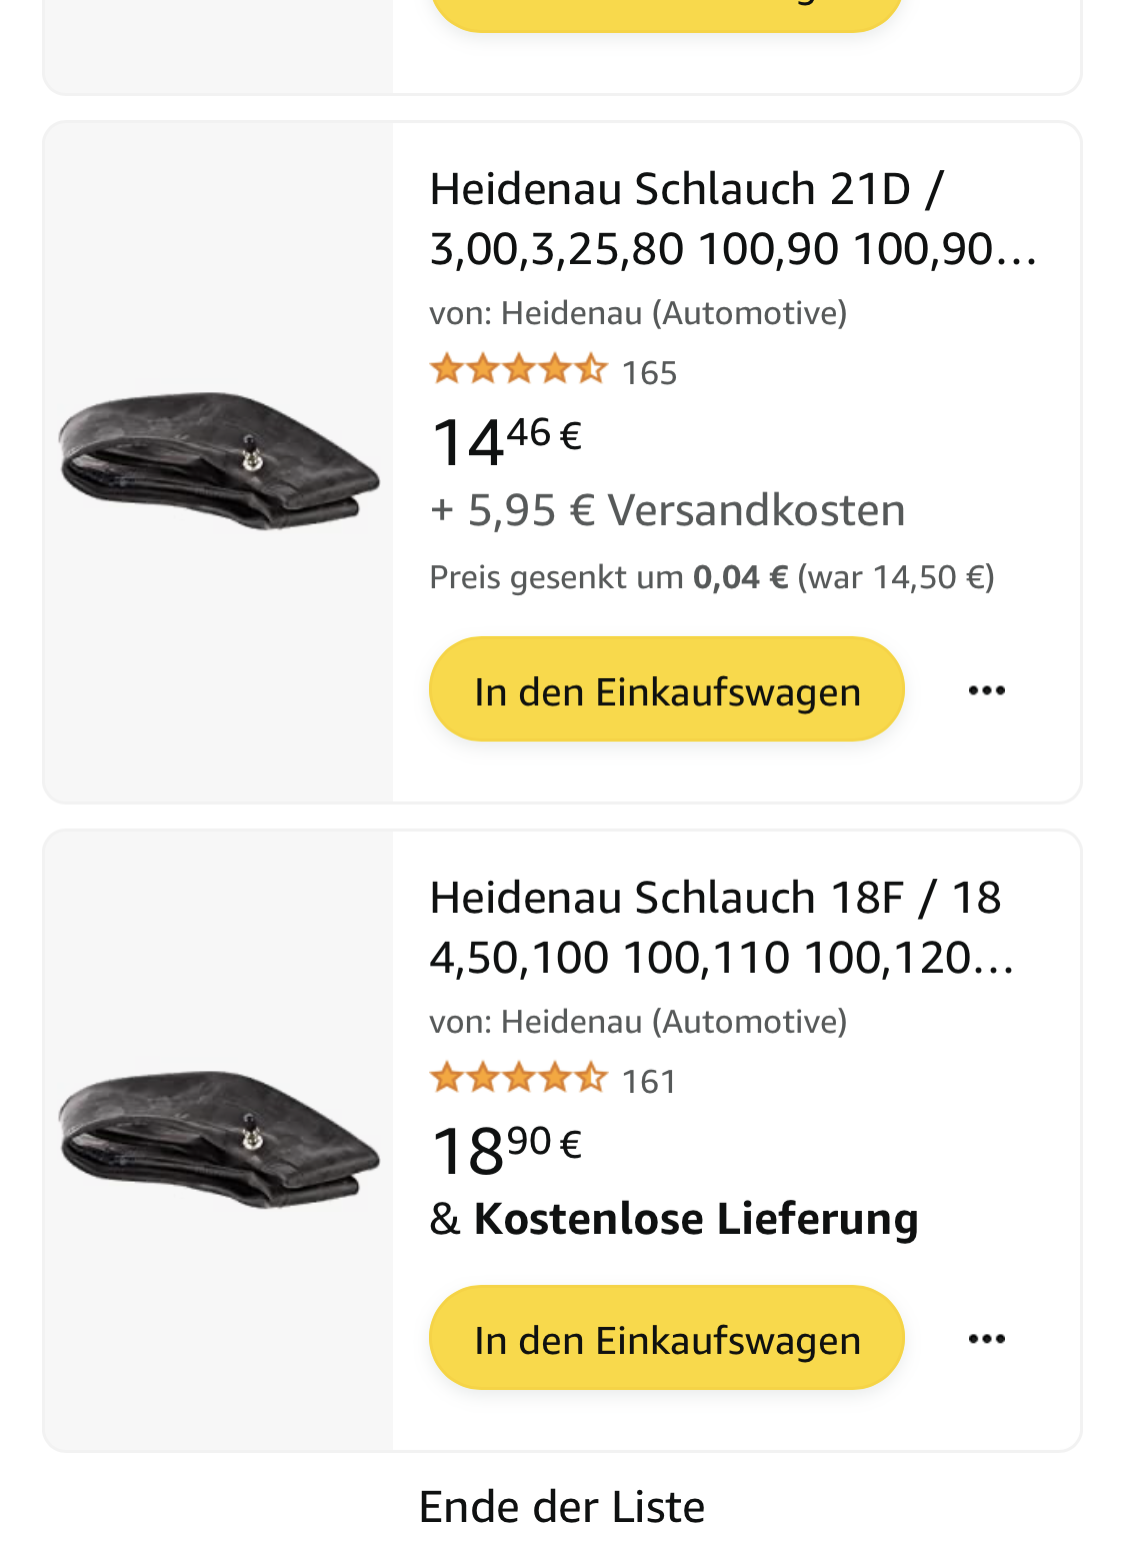Image resolution: width=1125 pixels, height=1554 pixels.
Task: Open more options for Heidenau Schlauch 18F
Action: [x=986, y=1338]
